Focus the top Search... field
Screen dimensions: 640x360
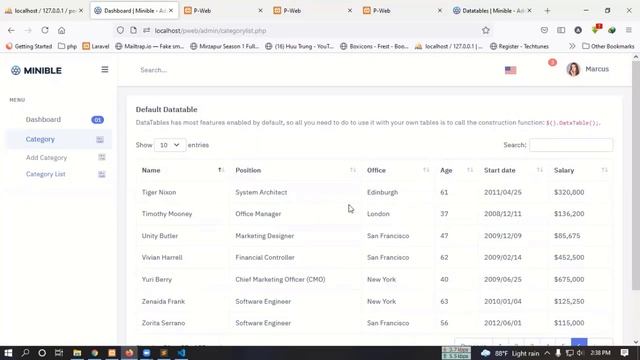(154, 70)
